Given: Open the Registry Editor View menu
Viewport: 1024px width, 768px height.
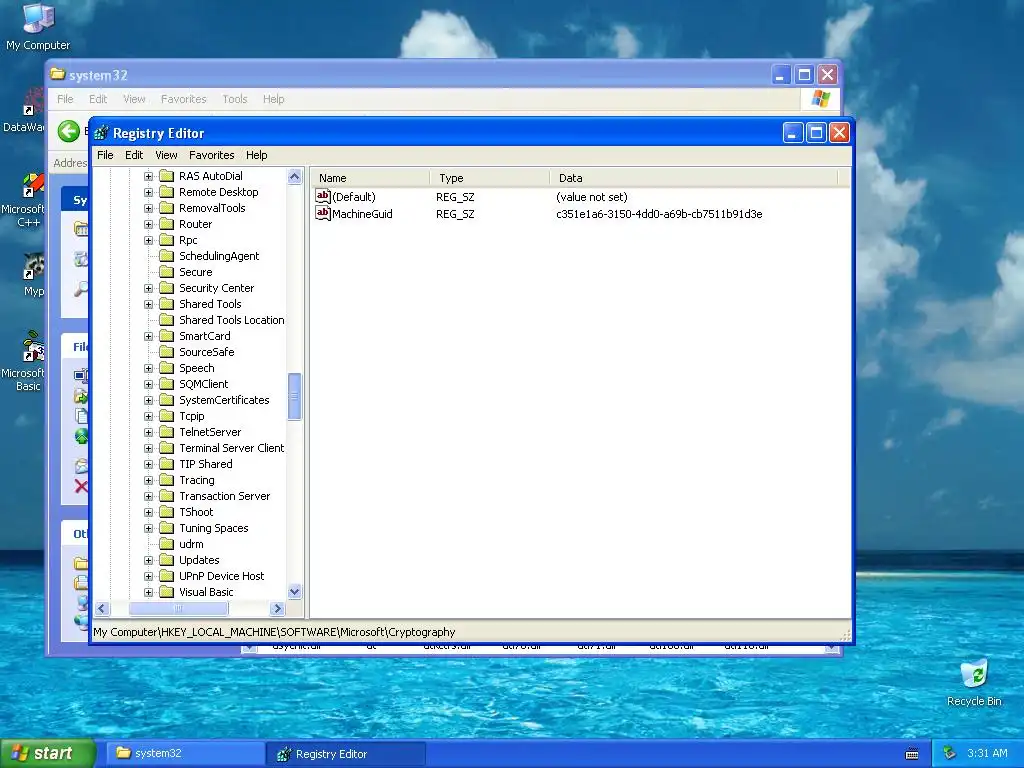Looking at the screenshot, I should 166,155.
